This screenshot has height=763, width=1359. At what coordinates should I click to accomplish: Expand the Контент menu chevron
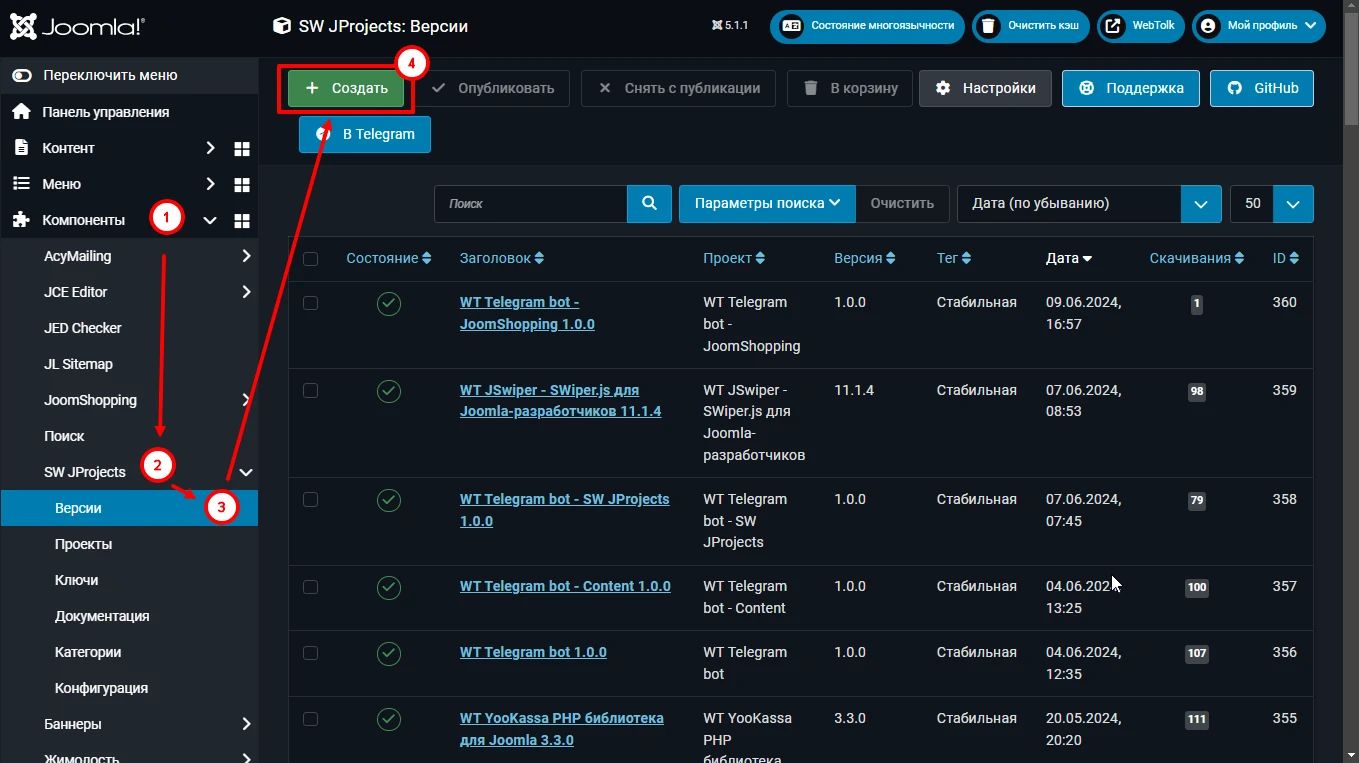pyautogui.click(x=210, y=148)
